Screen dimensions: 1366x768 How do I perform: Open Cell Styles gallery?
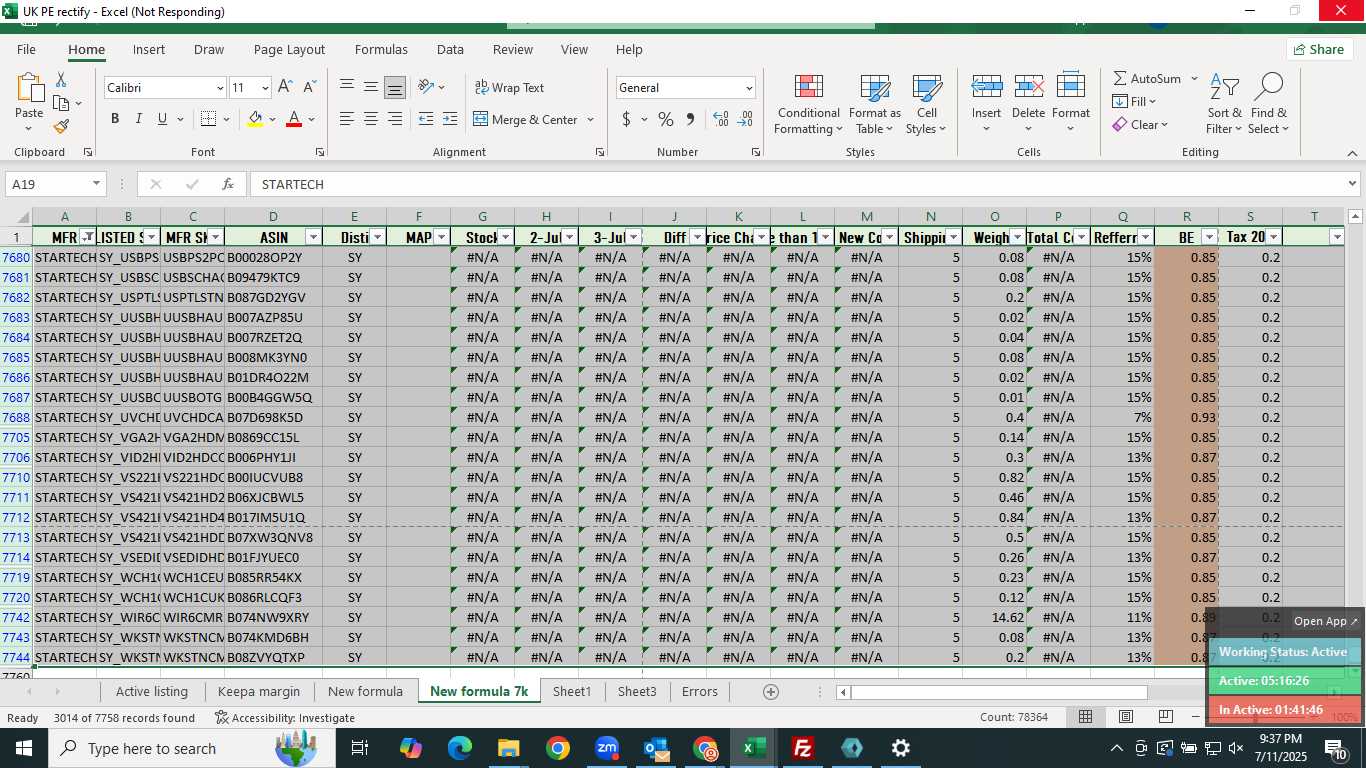927,104
